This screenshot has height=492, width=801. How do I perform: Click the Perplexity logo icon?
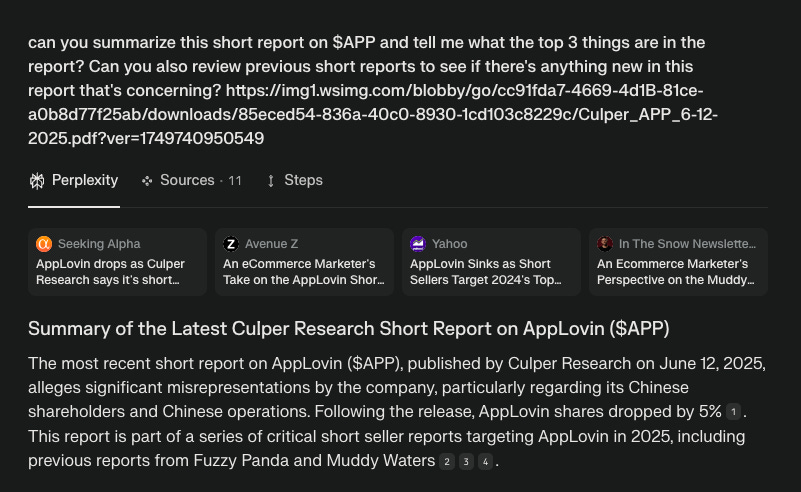click(37, 181)
